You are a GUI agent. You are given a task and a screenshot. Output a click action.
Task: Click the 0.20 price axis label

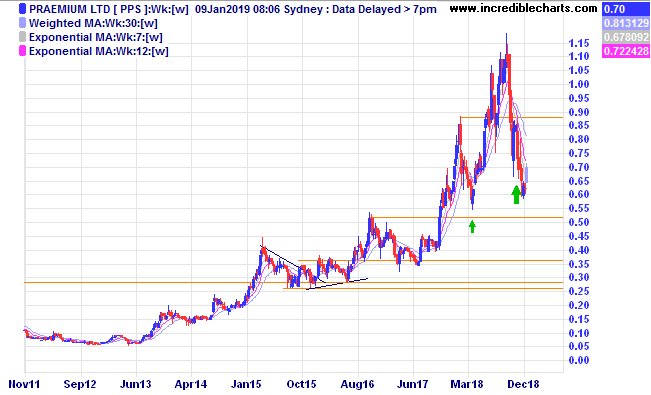coord(579,305)
